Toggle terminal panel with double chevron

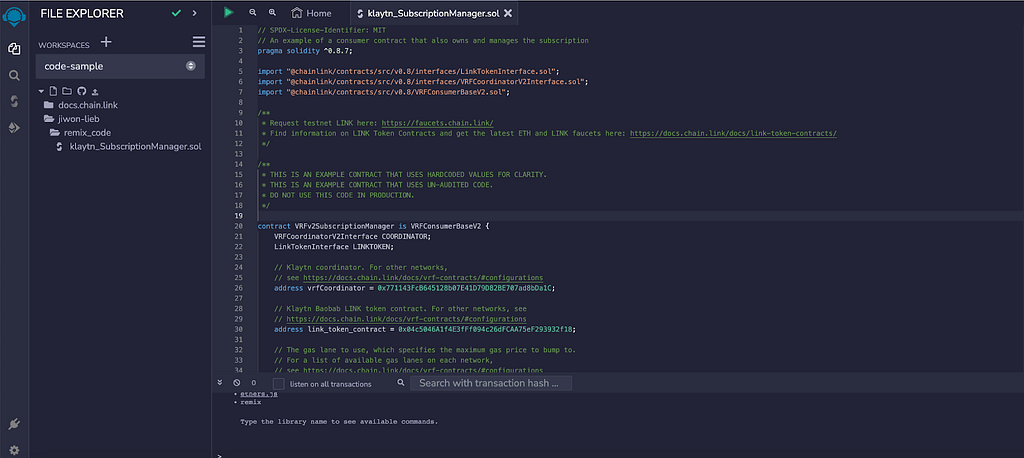point(220,384)
